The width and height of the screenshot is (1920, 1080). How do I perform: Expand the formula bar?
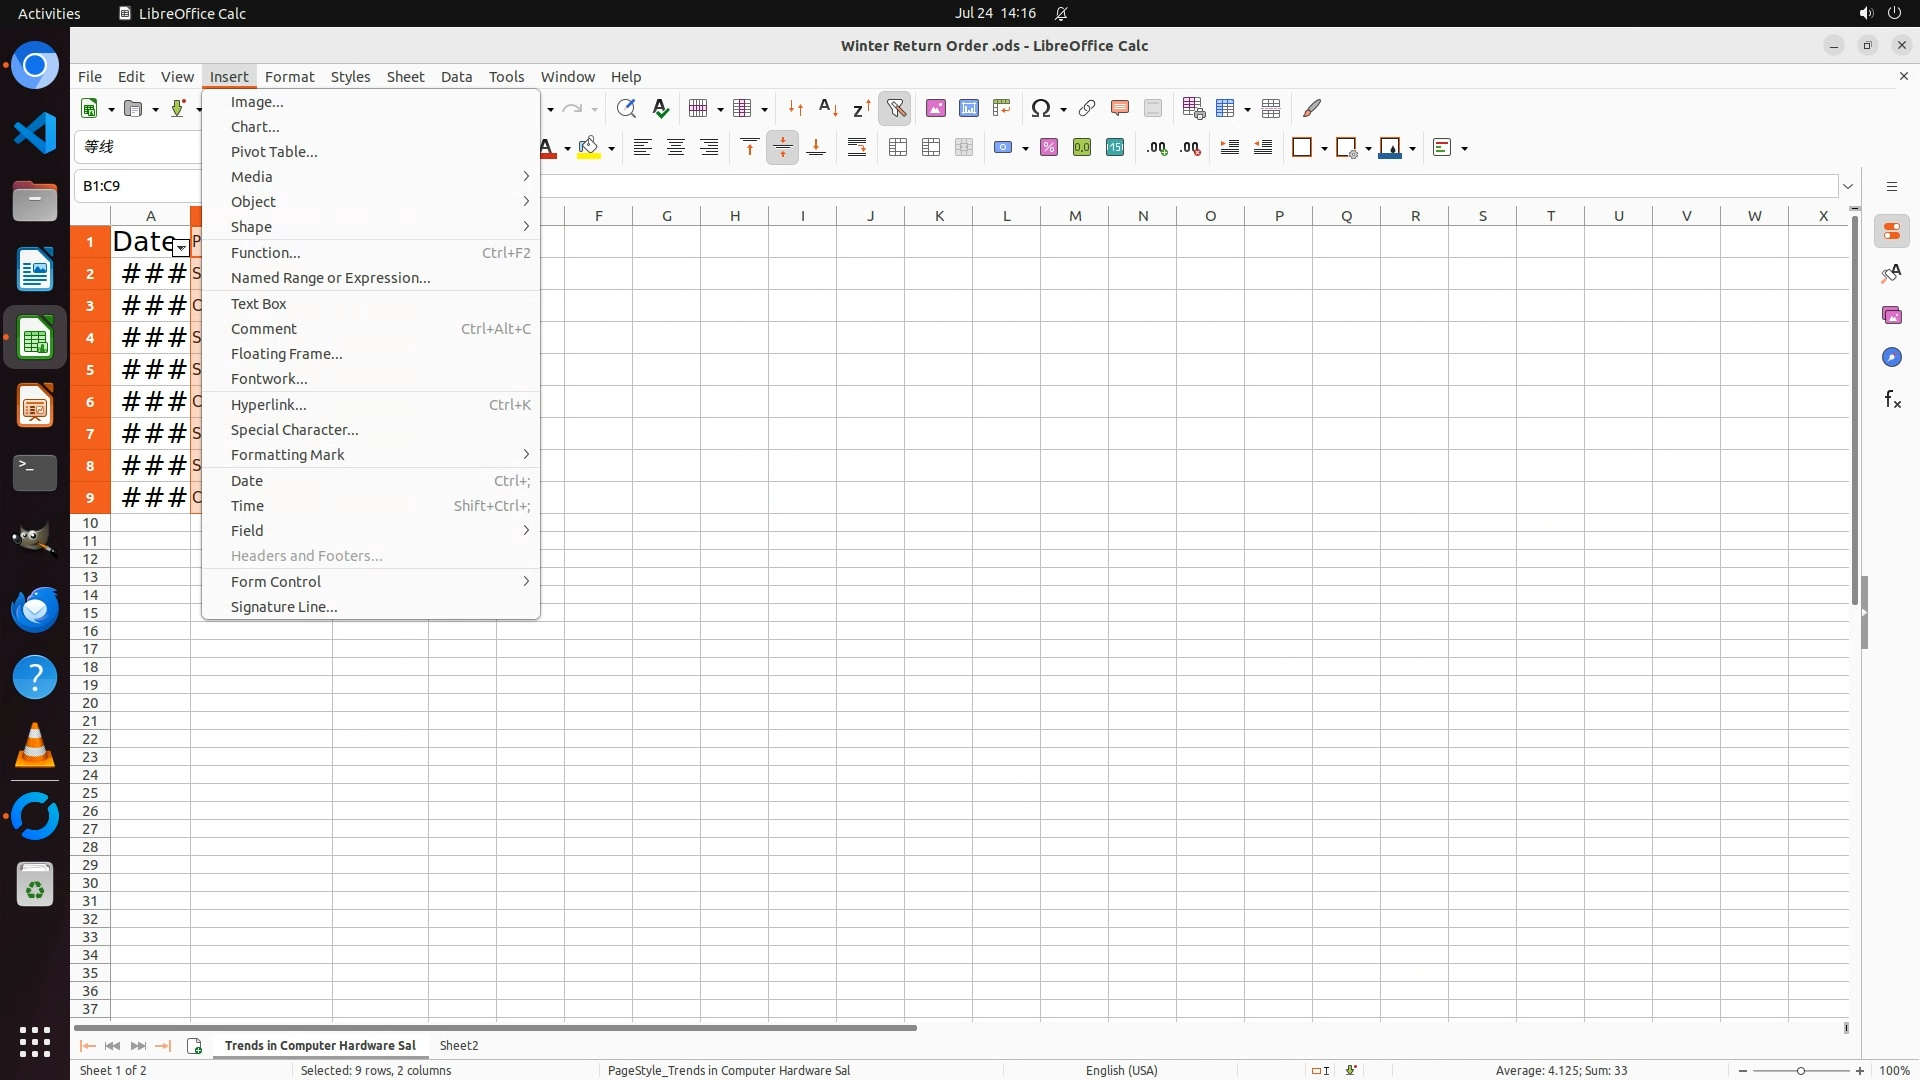(1848, 186)
